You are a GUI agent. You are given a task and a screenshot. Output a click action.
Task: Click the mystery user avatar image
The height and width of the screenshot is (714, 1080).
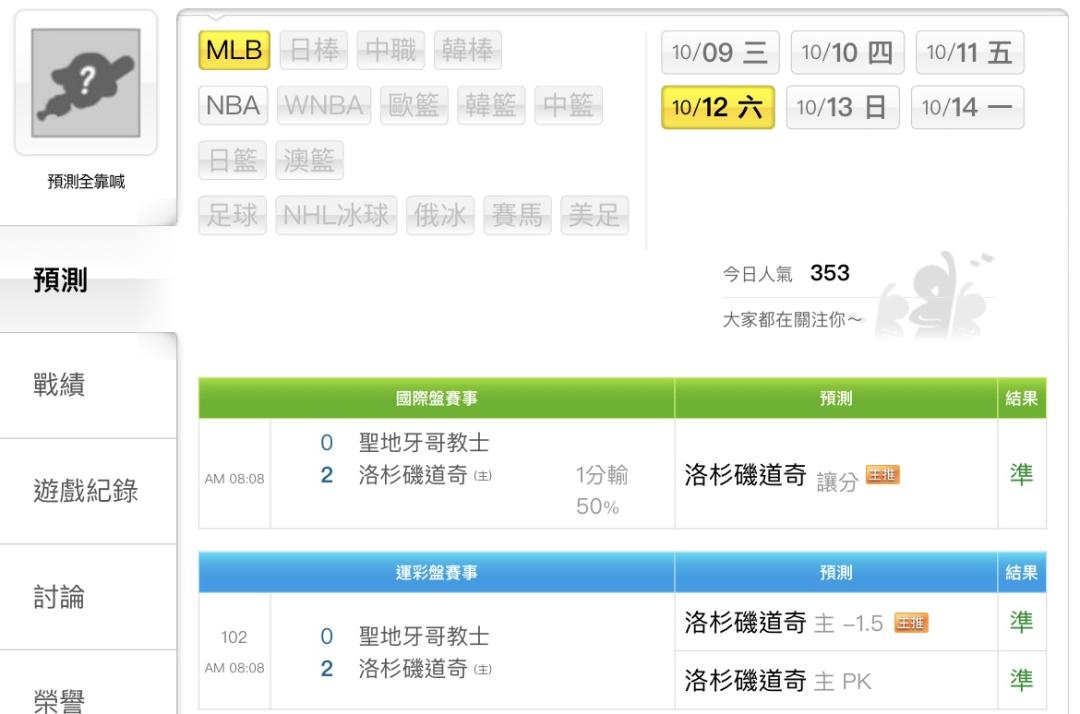pos(86,82)
